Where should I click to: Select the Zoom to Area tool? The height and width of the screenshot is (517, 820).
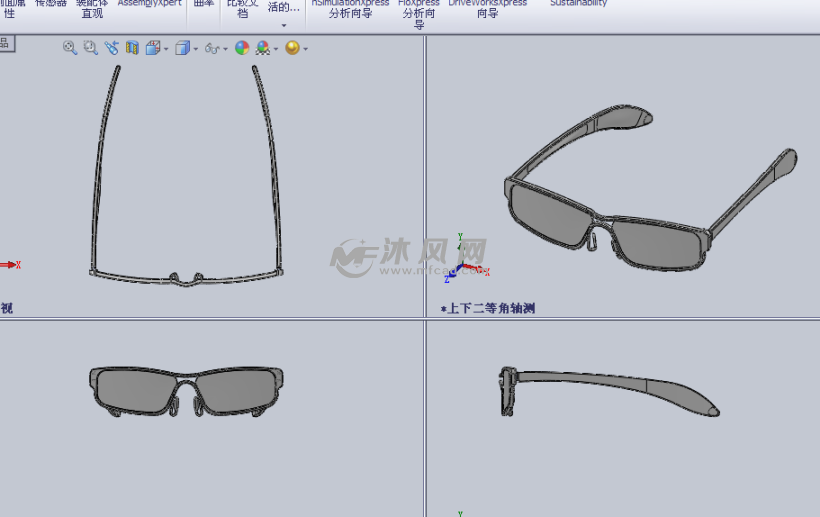click(x=91, y=48)
